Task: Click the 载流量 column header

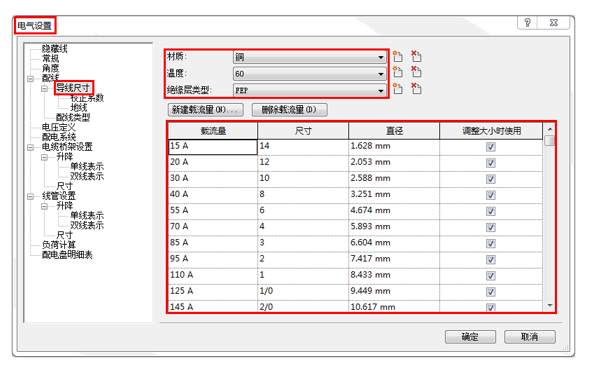Action: (x=213, y=131)
